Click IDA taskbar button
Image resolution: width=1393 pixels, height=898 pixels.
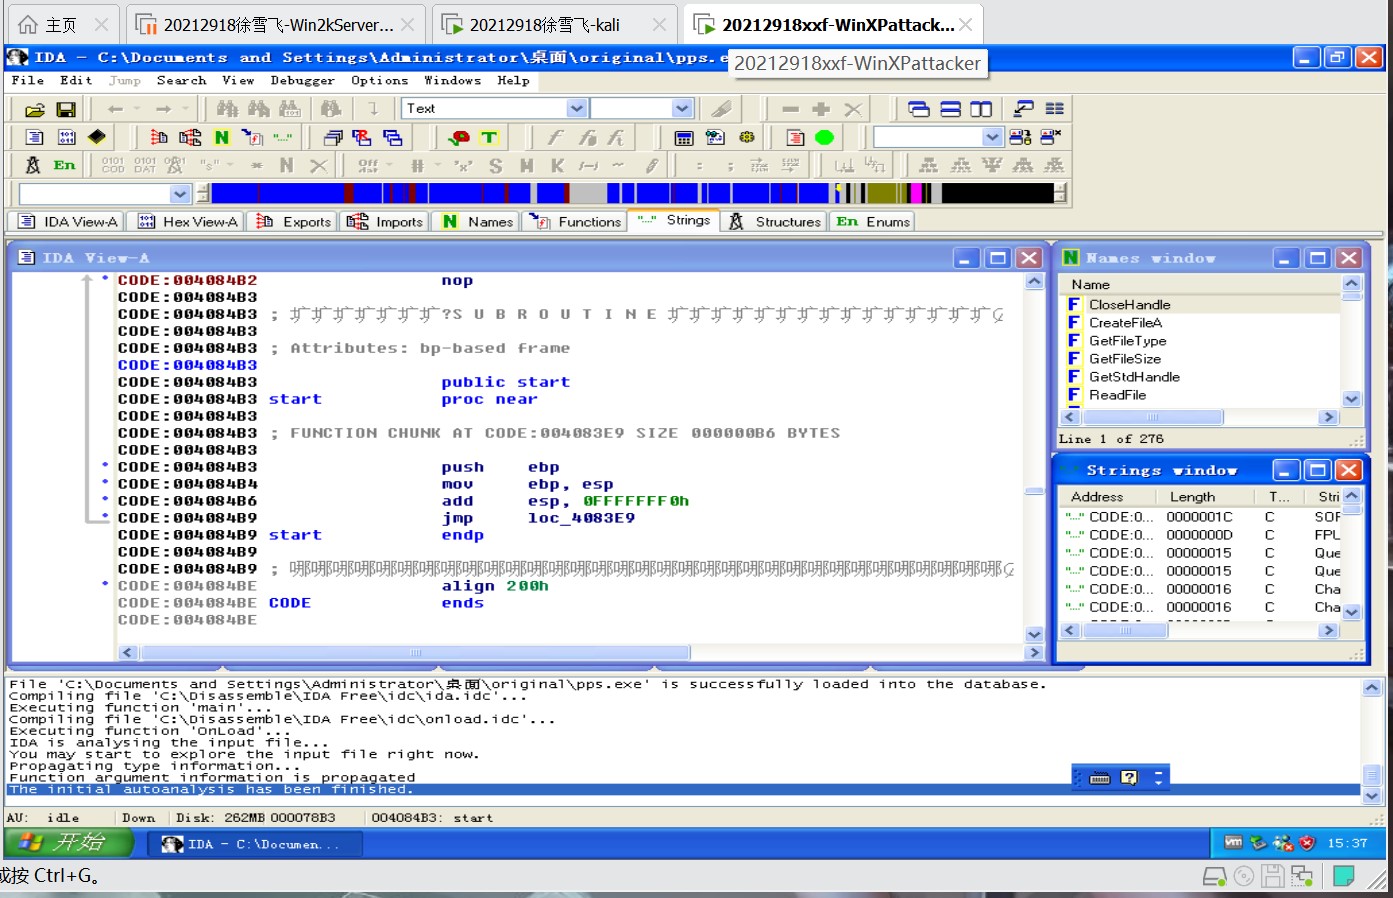(255, 844)
